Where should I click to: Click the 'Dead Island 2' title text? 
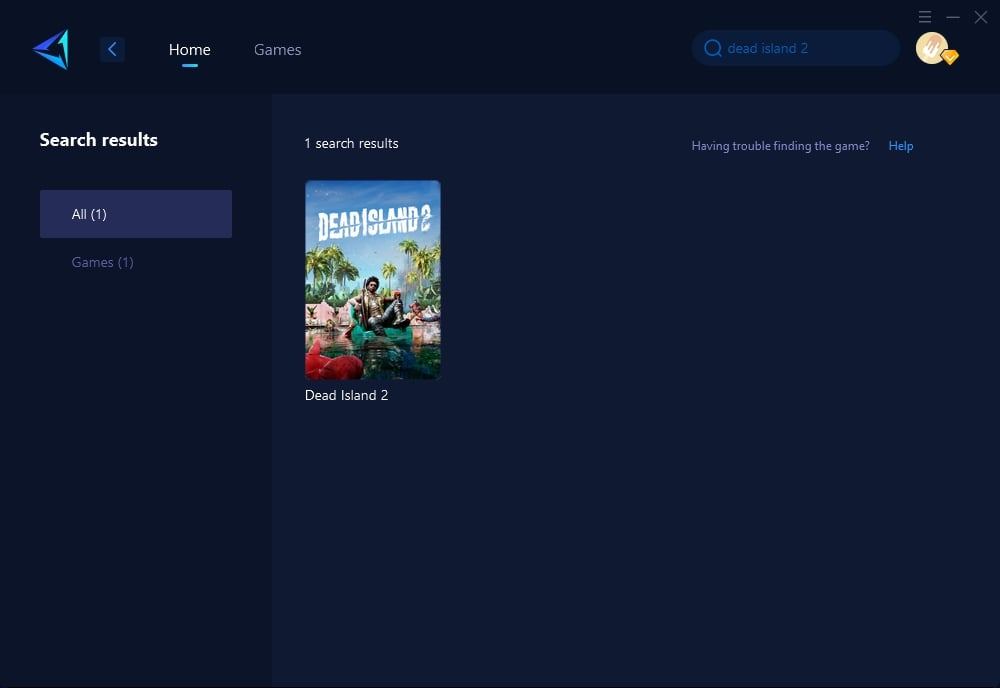pos(346,395)
